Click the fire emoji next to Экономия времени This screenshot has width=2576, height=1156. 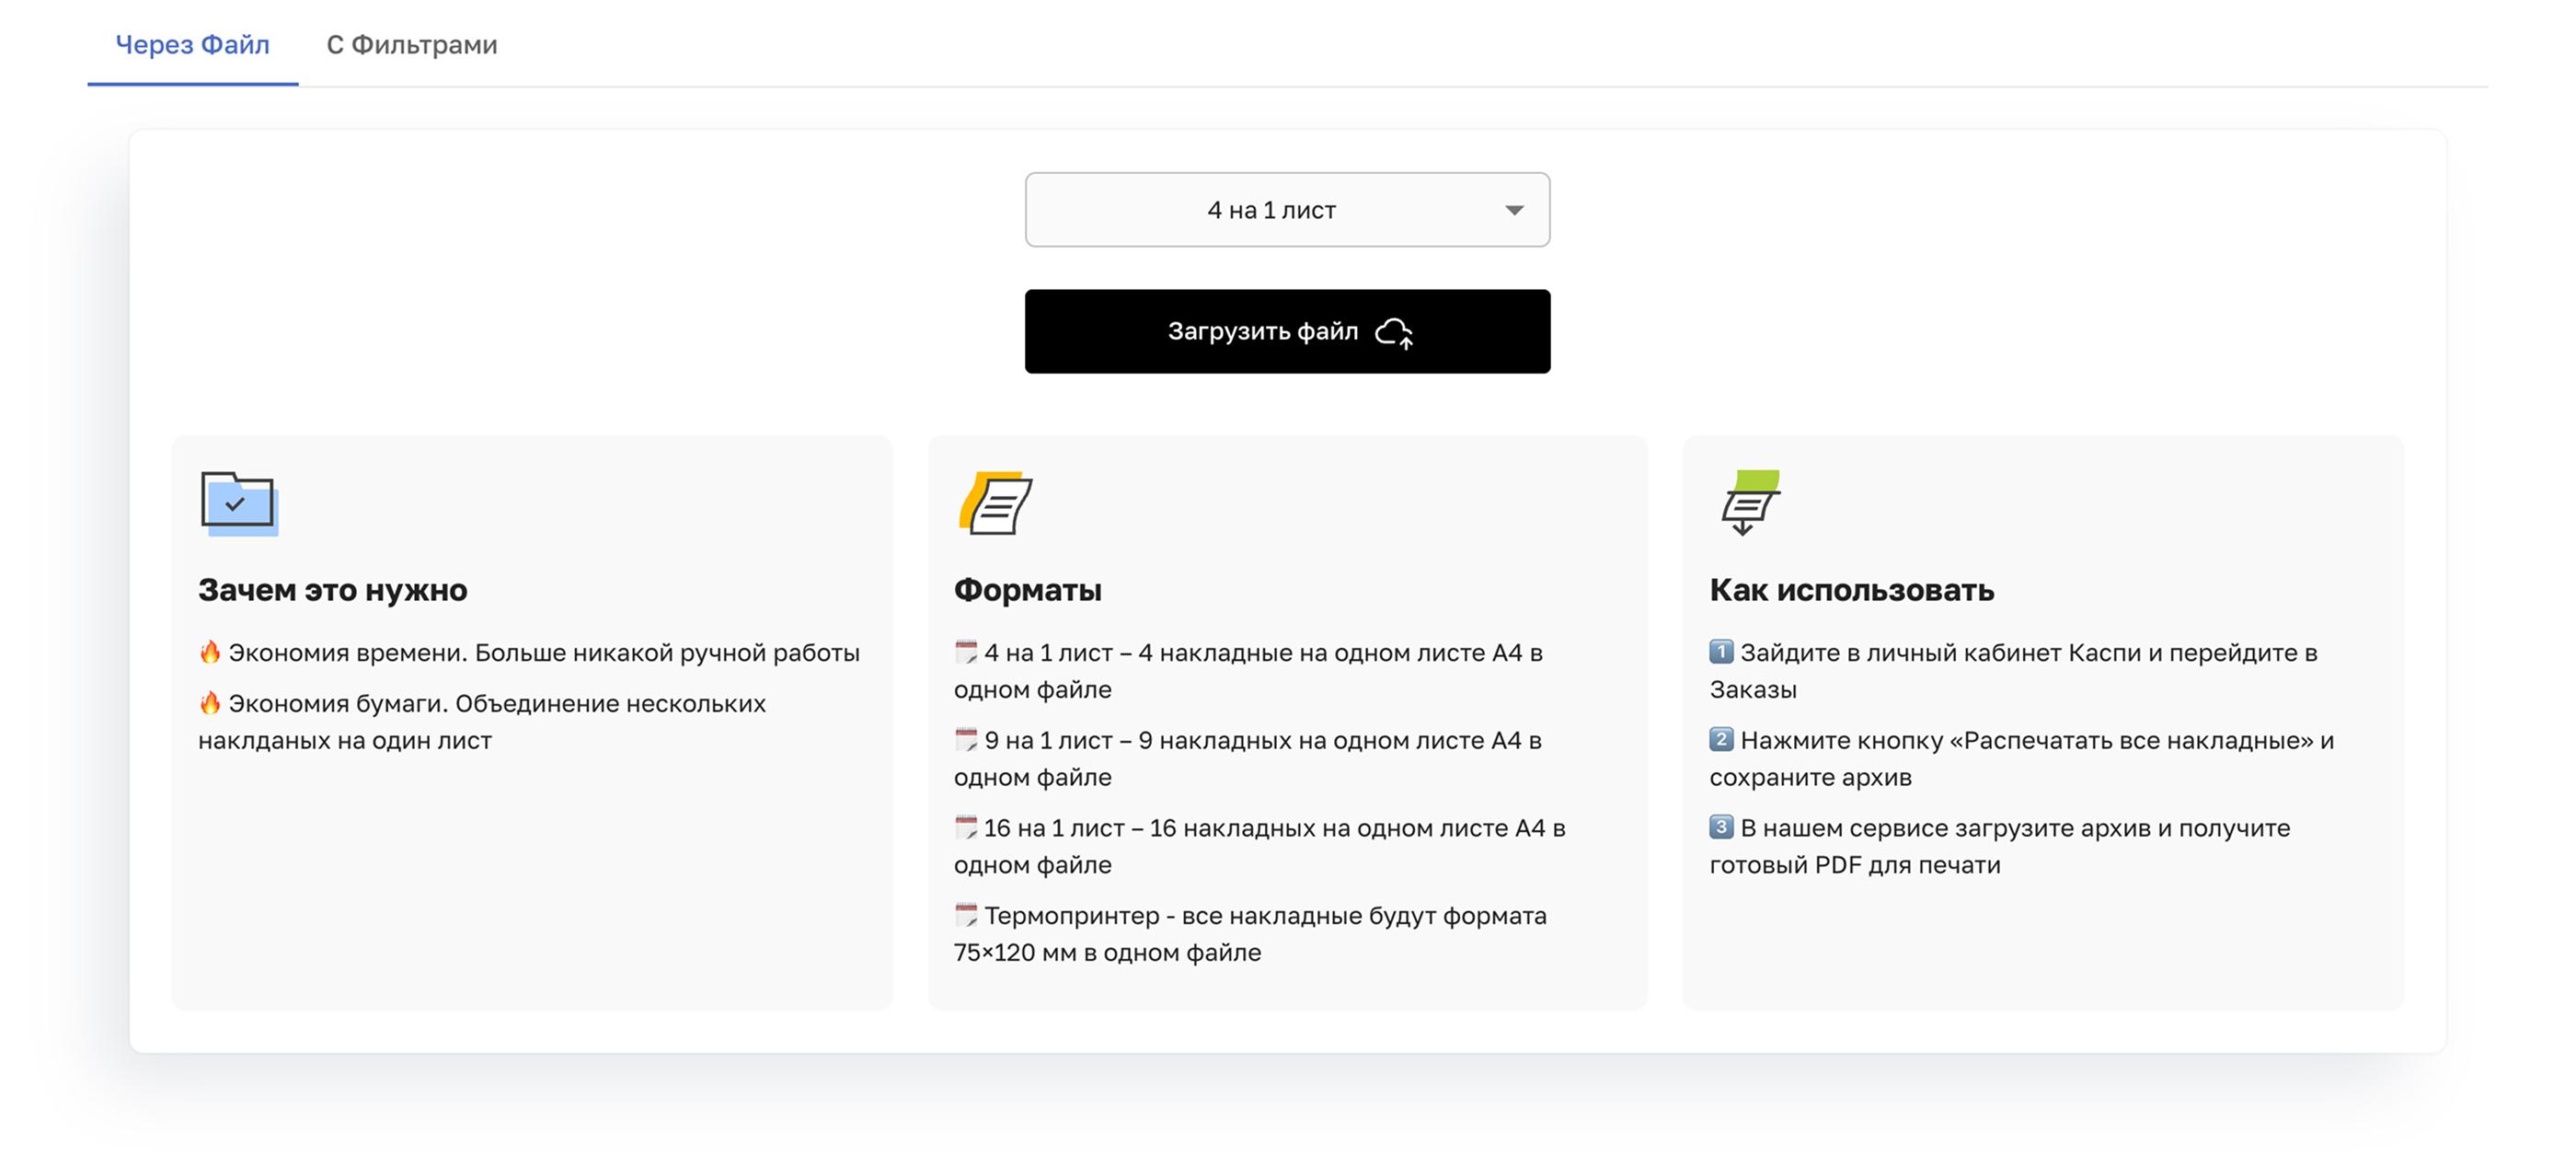pyautogui.click(x=210, y=651)
